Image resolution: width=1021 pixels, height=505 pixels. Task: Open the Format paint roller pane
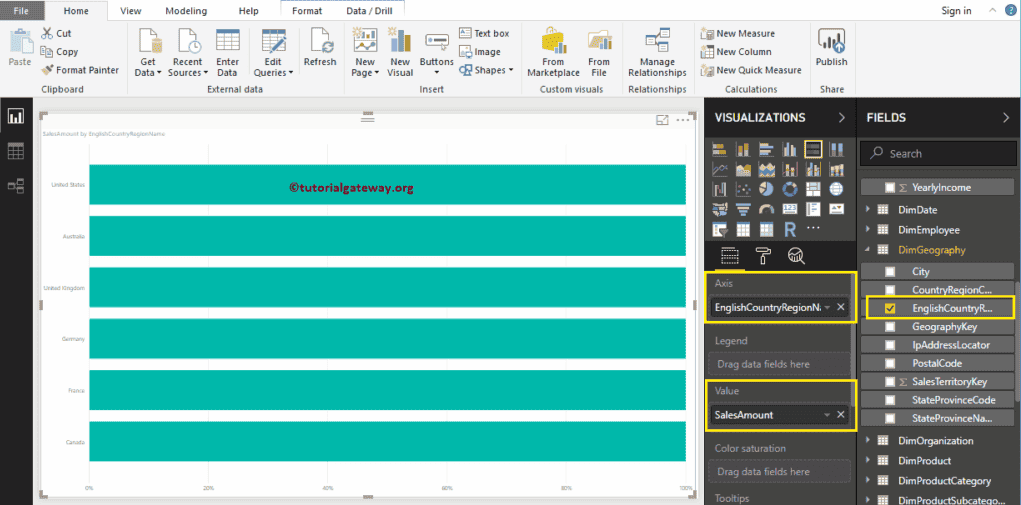pos(763,255)
